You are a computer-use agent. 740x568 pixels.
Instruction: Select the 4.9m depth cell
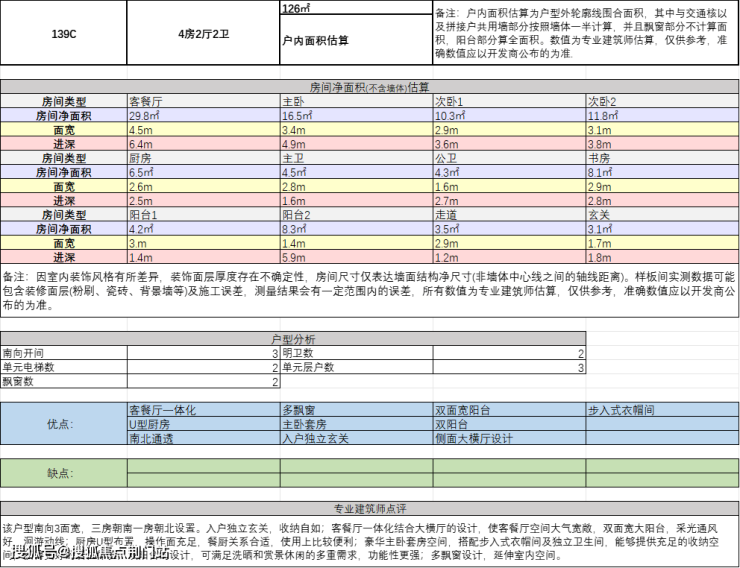pyautogui.click(x=357, y=144)
